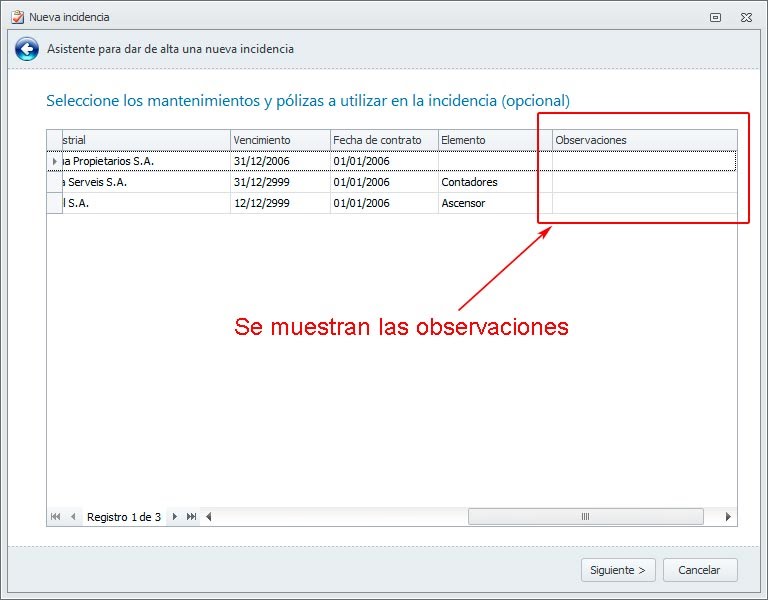The image size is (768, 600).
Task: Sort by Vencimiento column header
Action: coord(279,140)
